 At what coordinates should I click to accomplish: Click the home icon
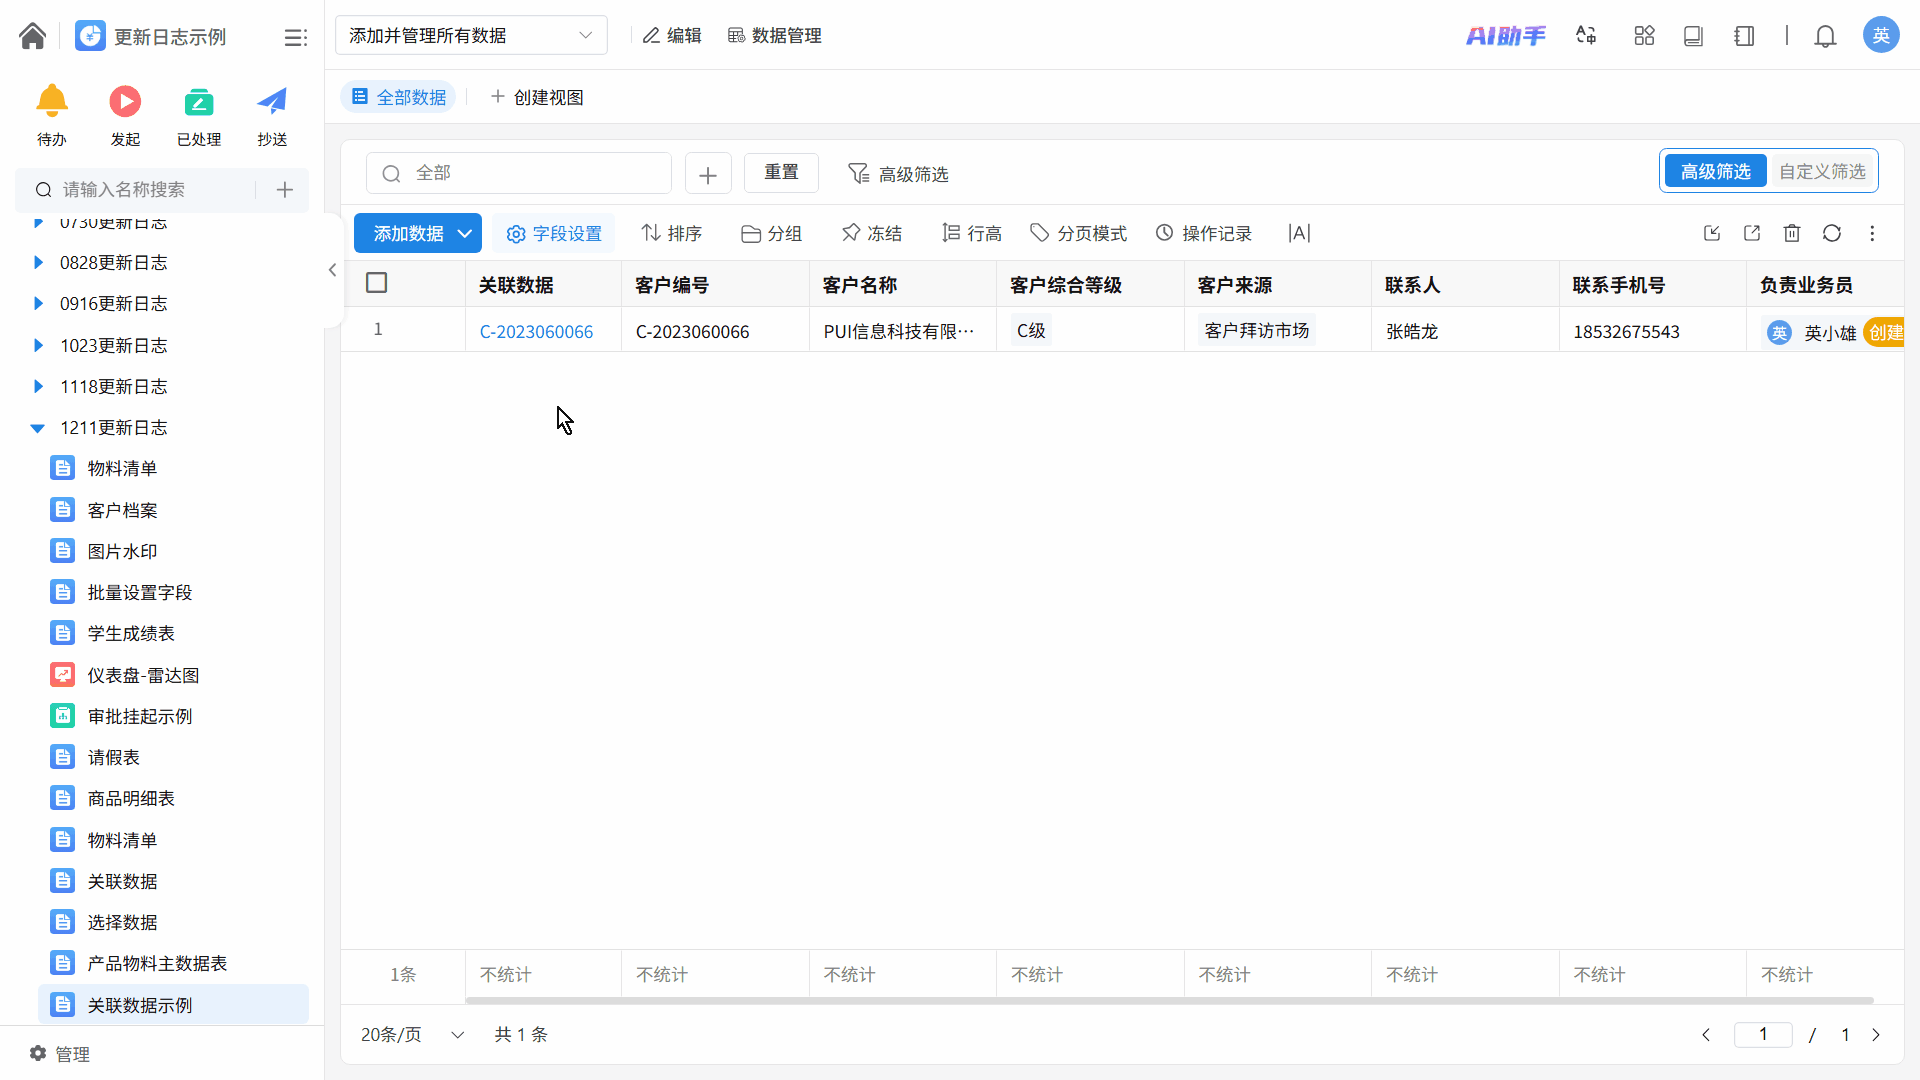click(32, 36)
